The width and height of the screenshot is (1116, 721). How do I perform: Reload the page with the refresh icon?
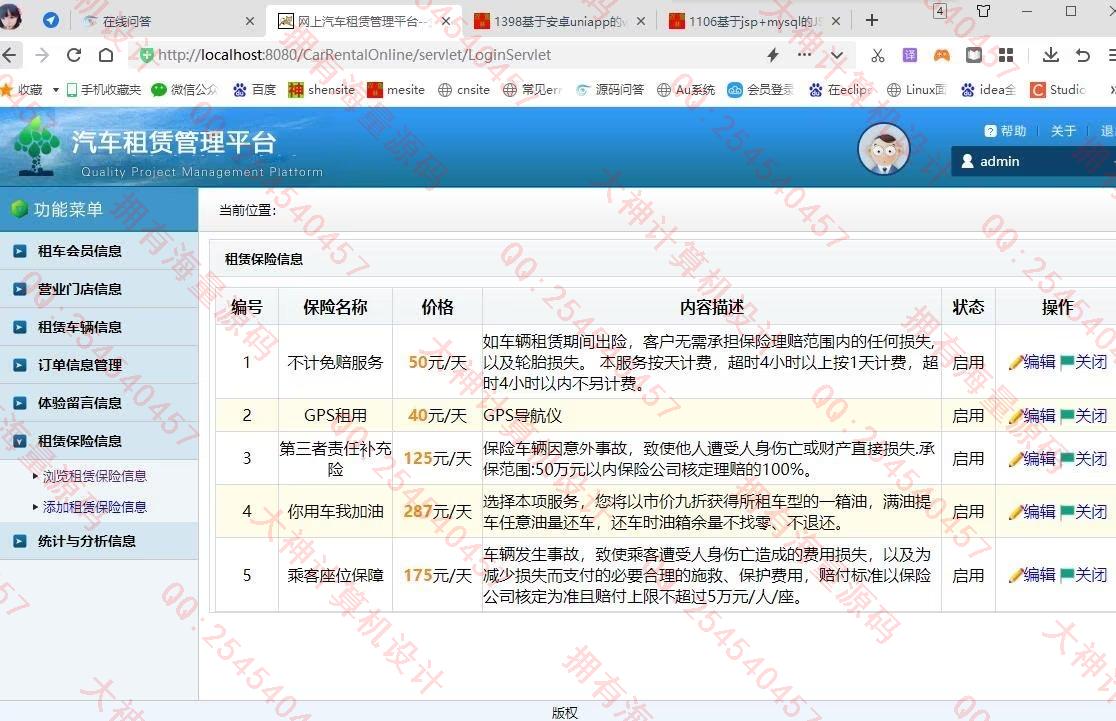(x=74, y=55)
